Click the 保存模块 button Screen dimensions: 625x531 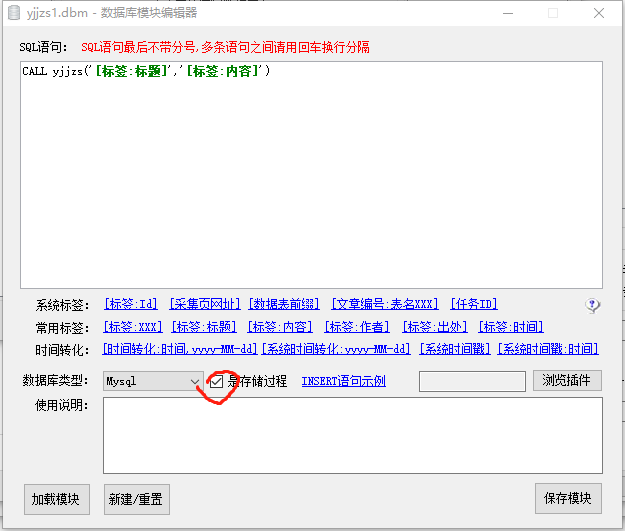click(x=568, y=499)
